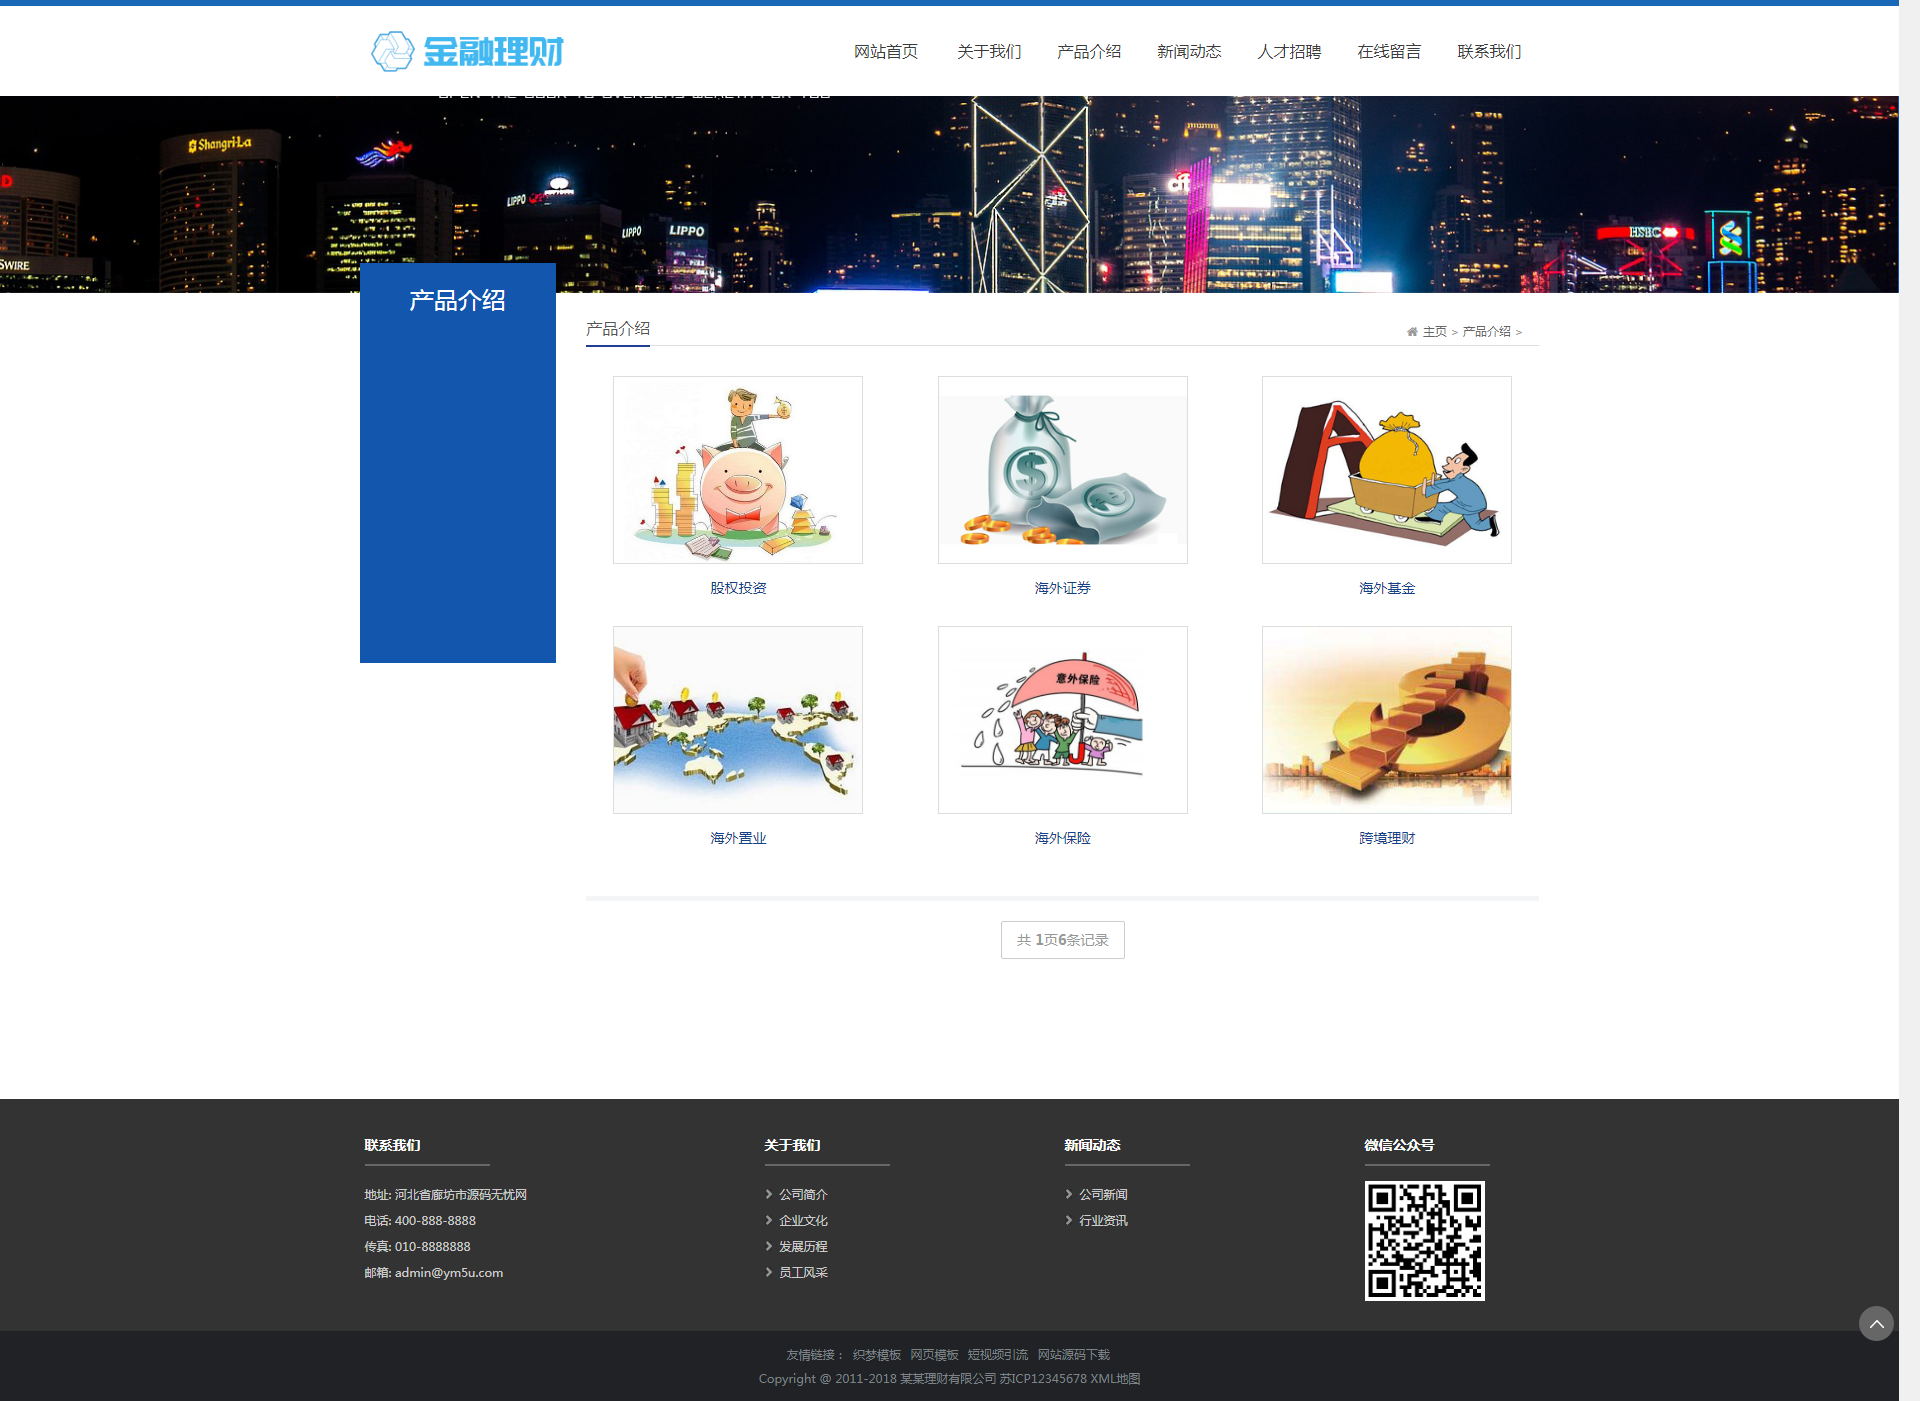Open 企业文化 in the footer links
This screenshot has width=1920, height=1401.
803,1220
